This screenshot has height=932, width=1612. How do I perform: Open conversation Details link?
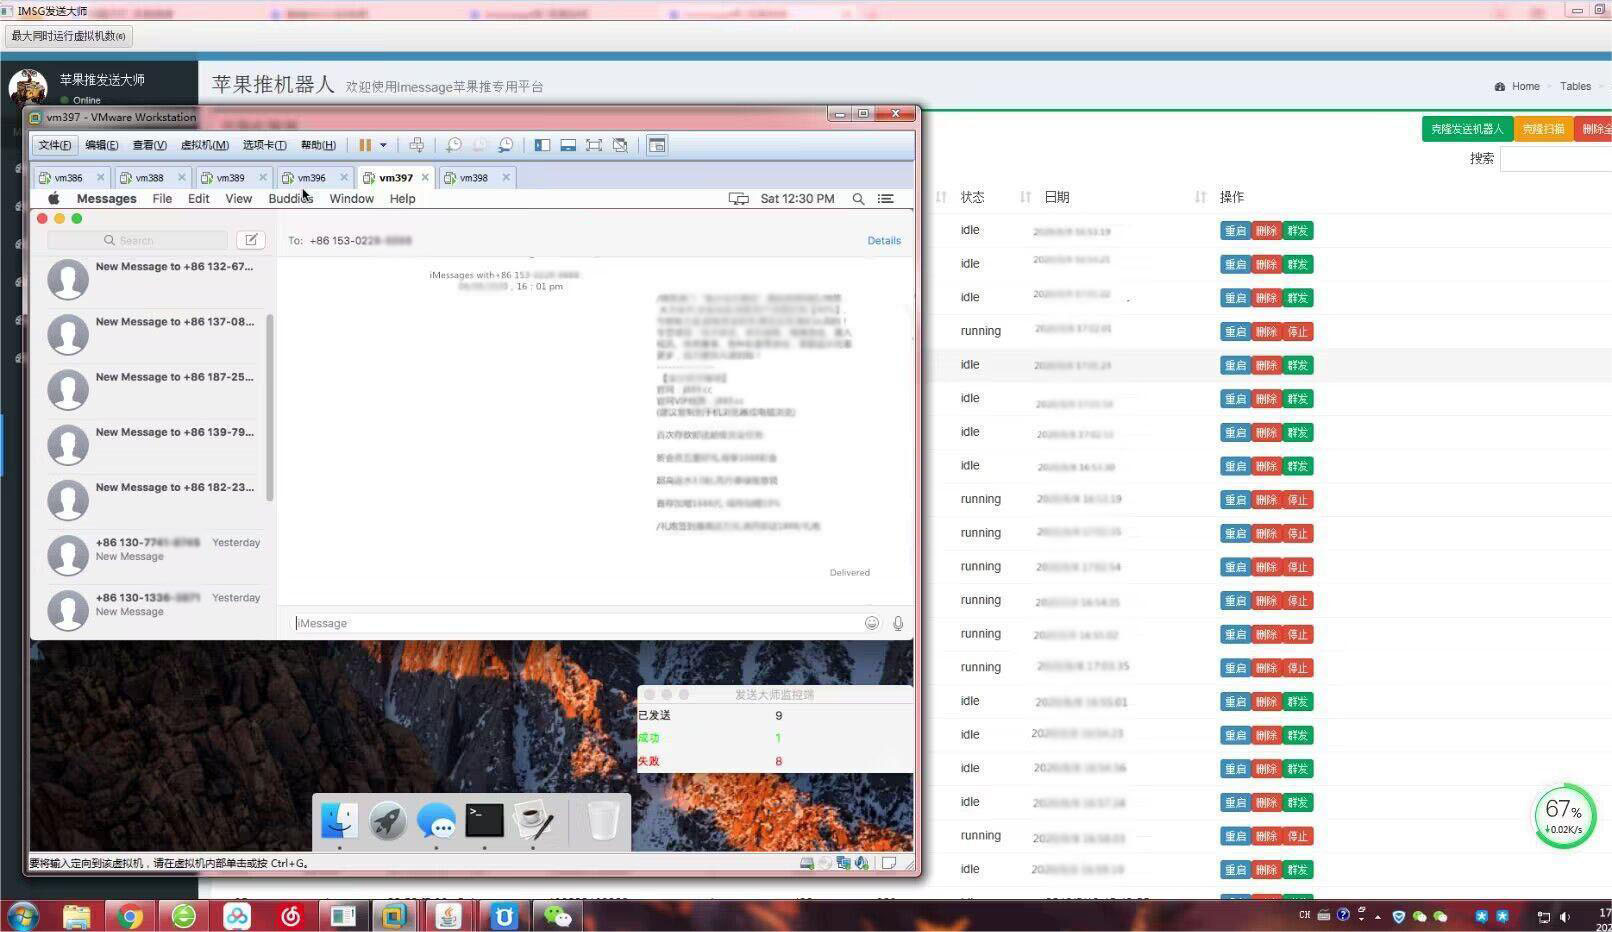[x=884, y=240]
